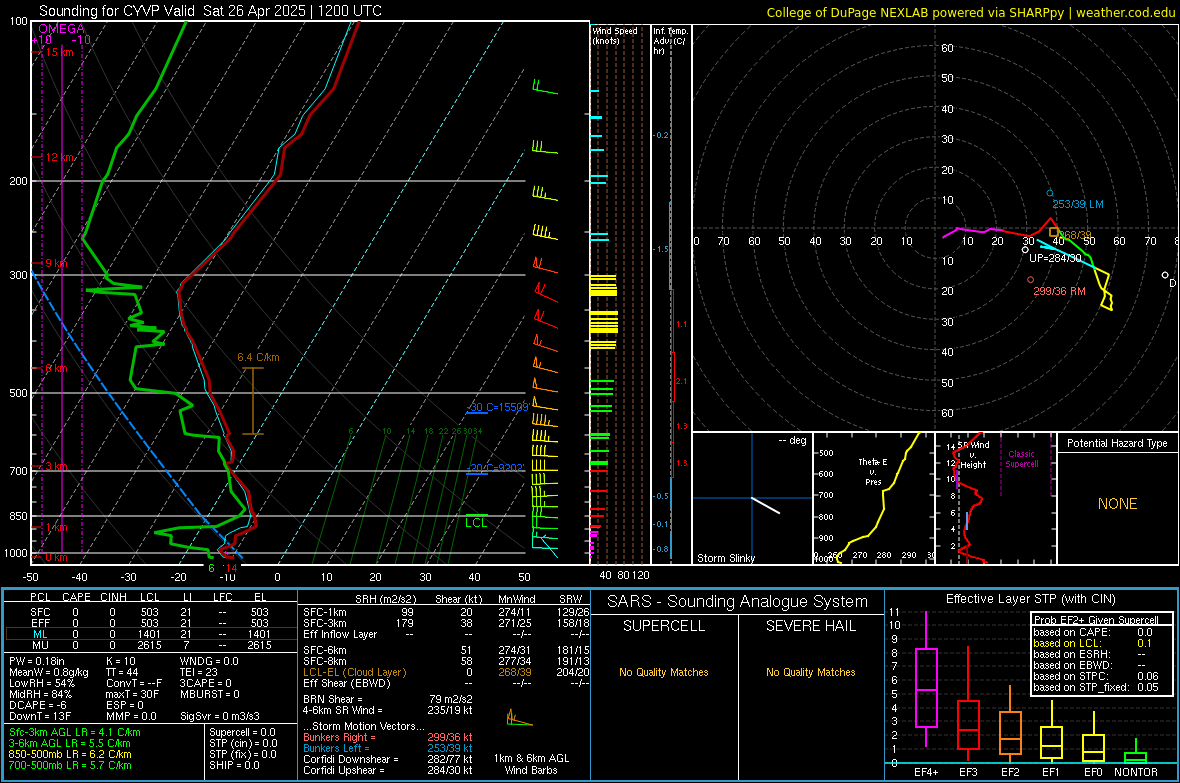Click the '9 km' height marker
Viewport: 1180px width, 783px height.
(x=56, y=264)
